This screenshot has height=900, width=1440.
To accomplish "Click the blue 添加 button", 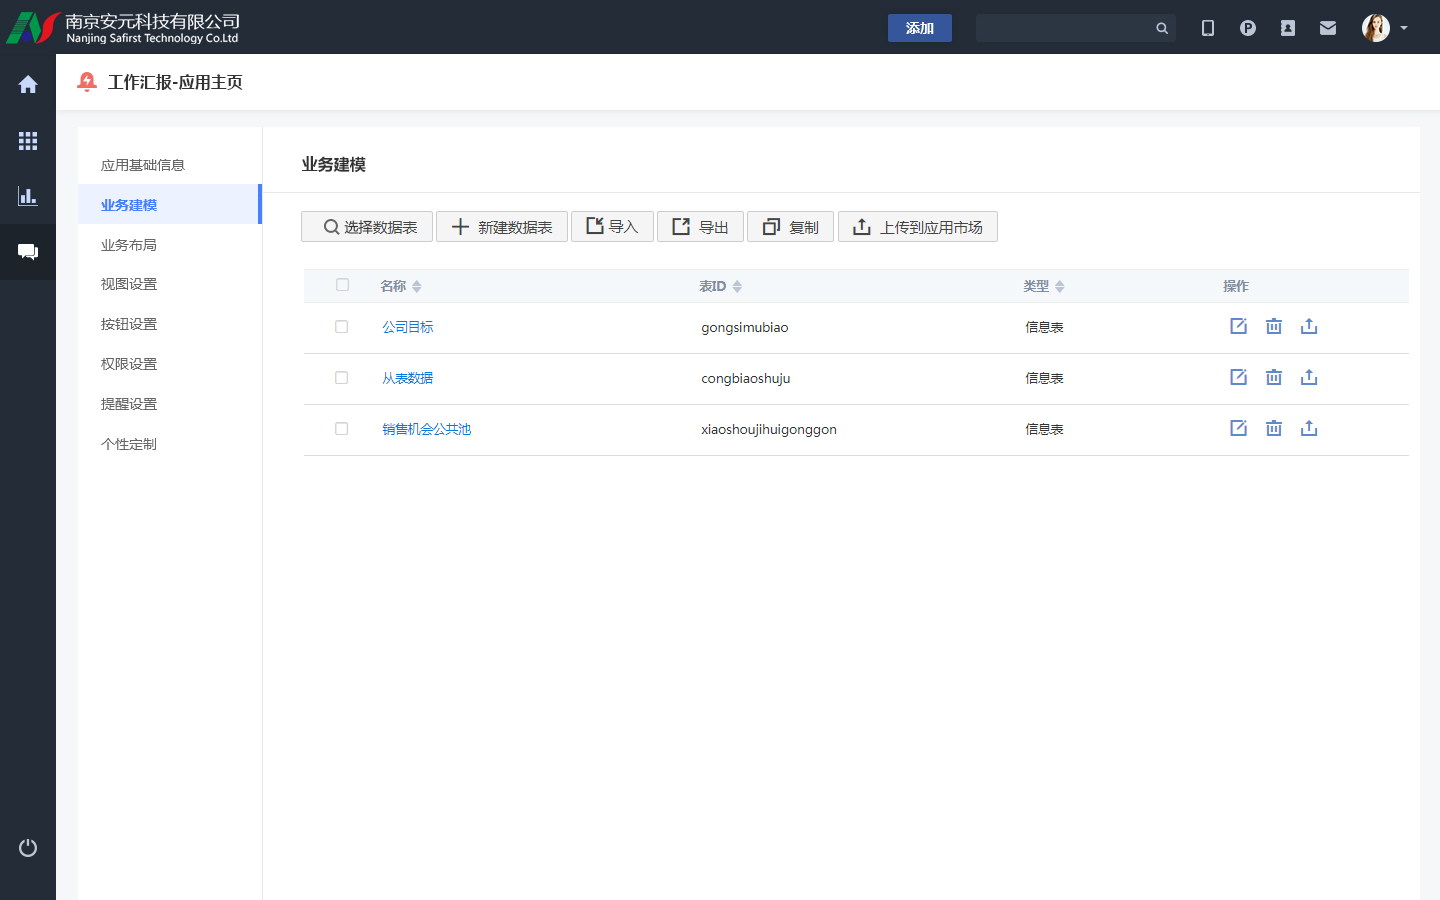I will (x=920, y=28).
